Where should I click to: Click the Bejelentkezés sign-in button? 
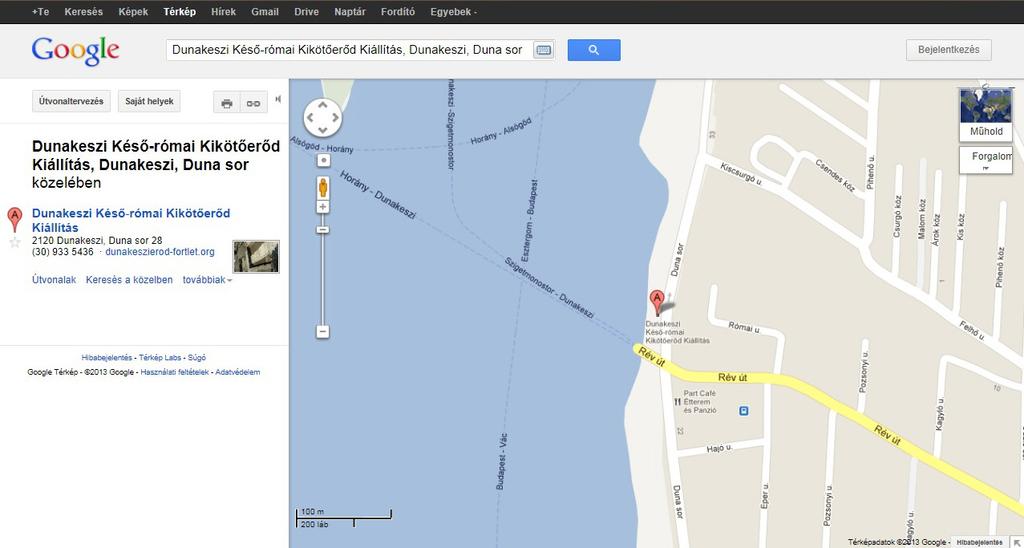tap(949, 50)
